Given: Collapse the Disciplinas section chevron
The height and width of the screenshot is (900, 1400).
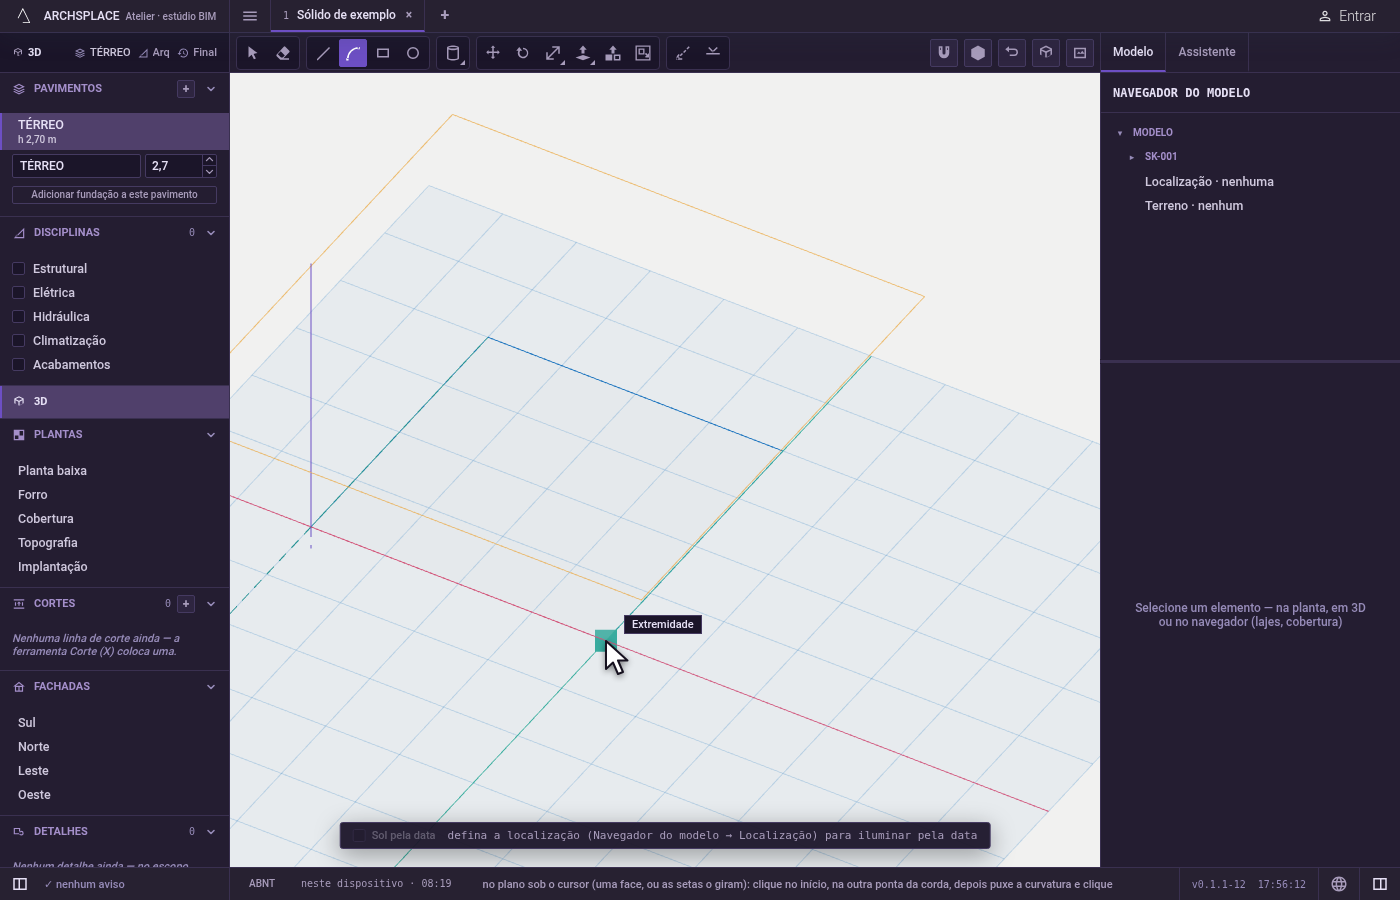Looking at the screenshot, I should (x=211, y=233).
